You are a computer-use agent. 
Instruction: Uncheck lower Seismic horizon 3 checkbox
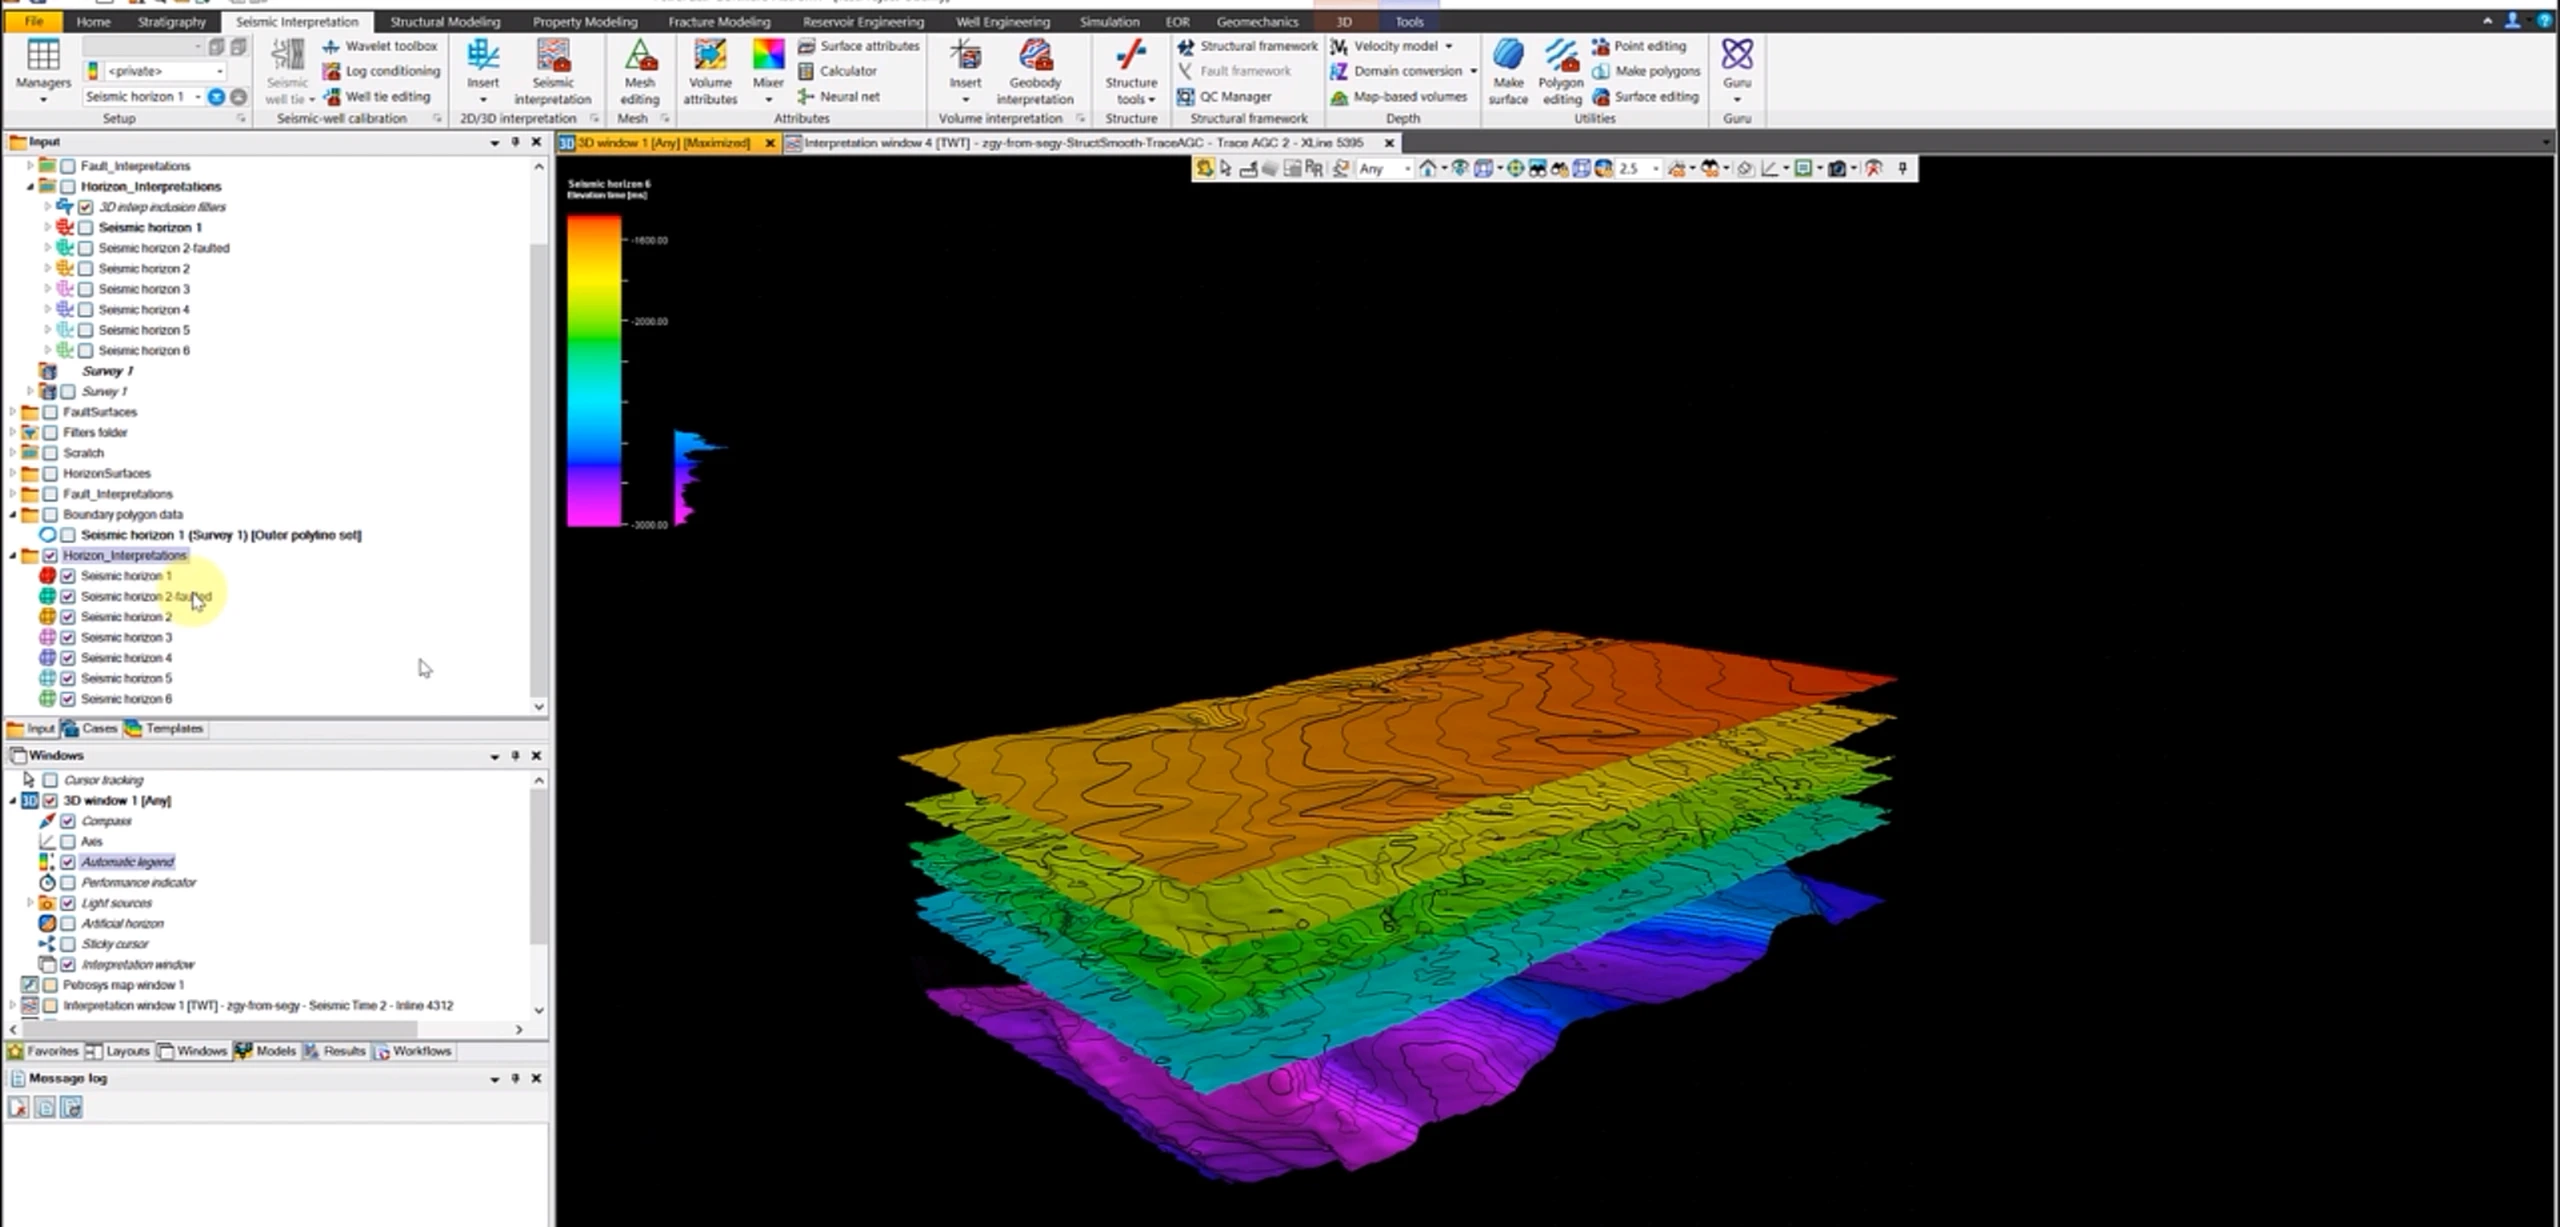[x=68, y=637]
